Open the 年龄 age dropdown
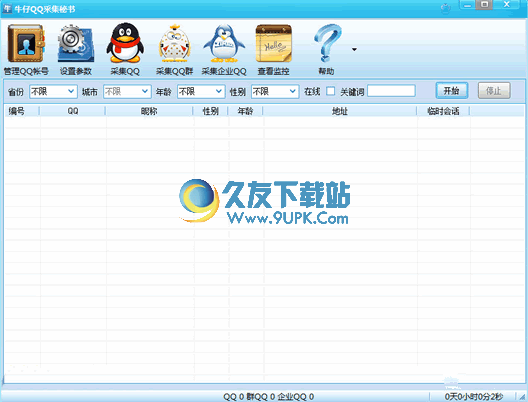The width and height of the screenshot is (528, 402). click(201, 91)
